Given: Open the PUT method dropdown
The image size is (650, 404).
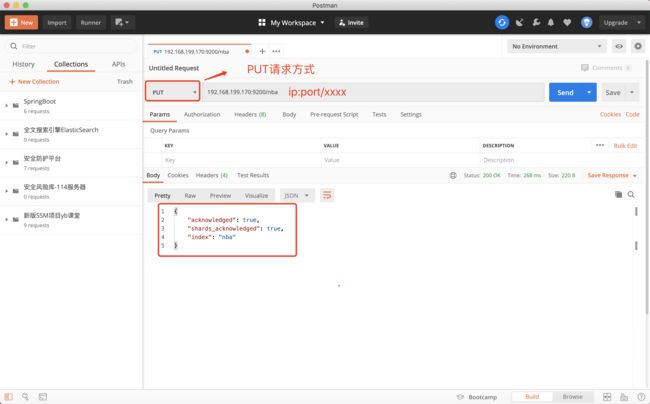Looking at the screenshot, I should (x=172, y=92).
